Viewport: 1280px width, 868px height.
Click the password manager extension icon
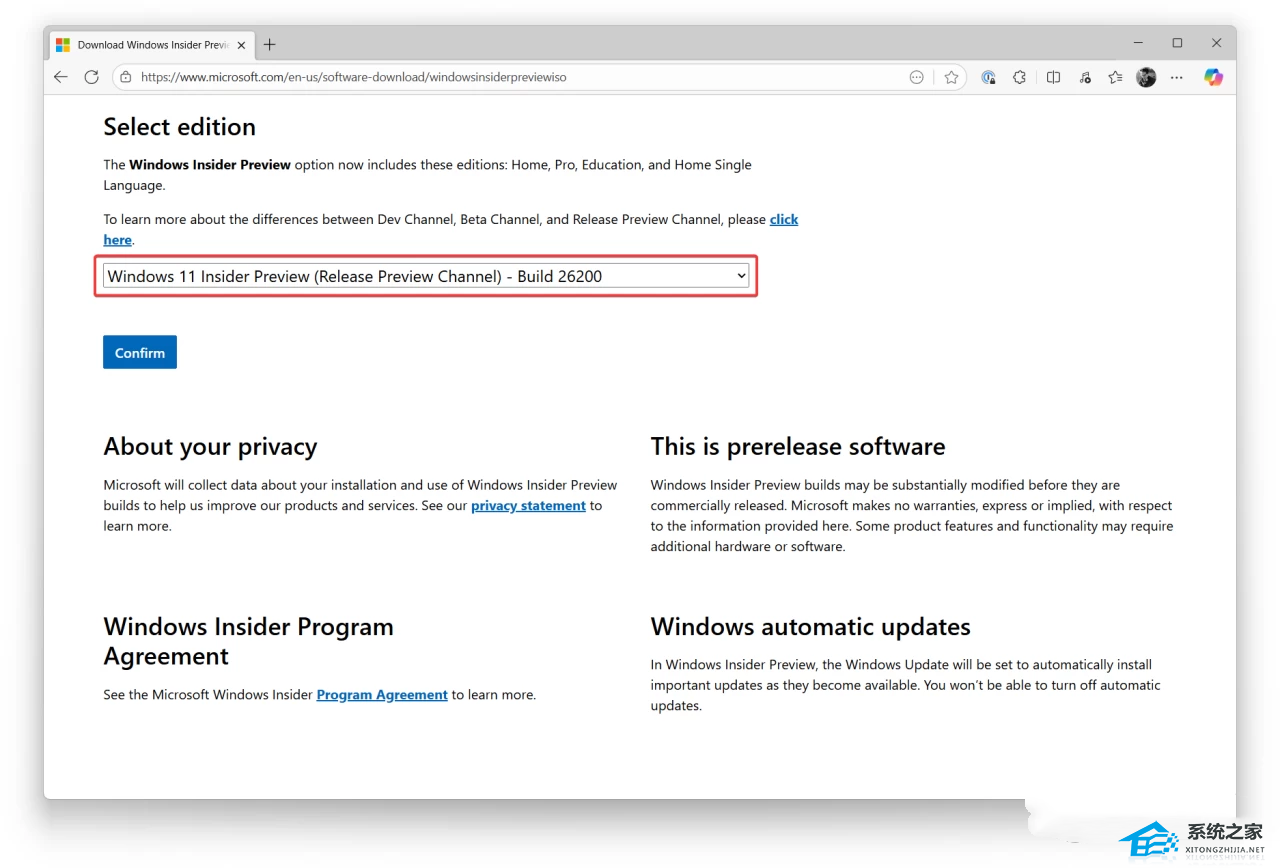point(988,77)
